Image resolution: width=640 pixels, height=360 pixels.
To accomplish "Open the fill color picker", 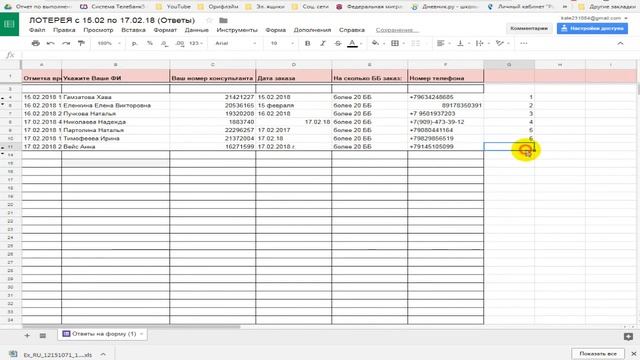I will 376,43.
